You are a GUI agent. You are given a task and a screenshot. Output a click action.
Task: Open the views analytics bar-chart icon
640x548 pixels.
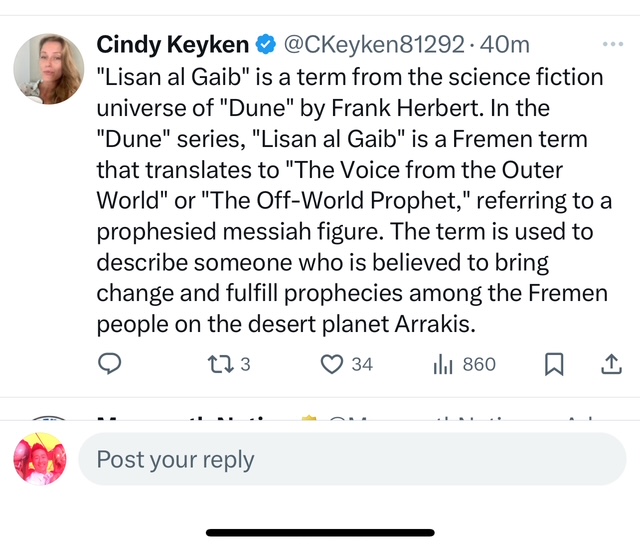pos(443,365)
